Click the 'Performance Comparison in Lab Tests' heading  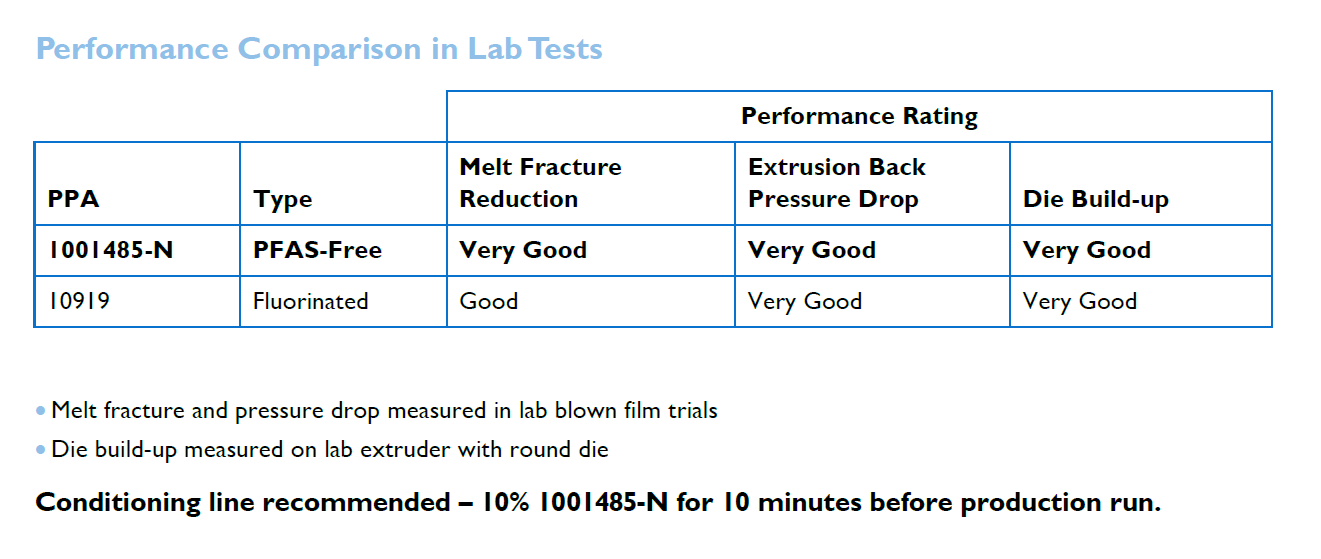319,48
